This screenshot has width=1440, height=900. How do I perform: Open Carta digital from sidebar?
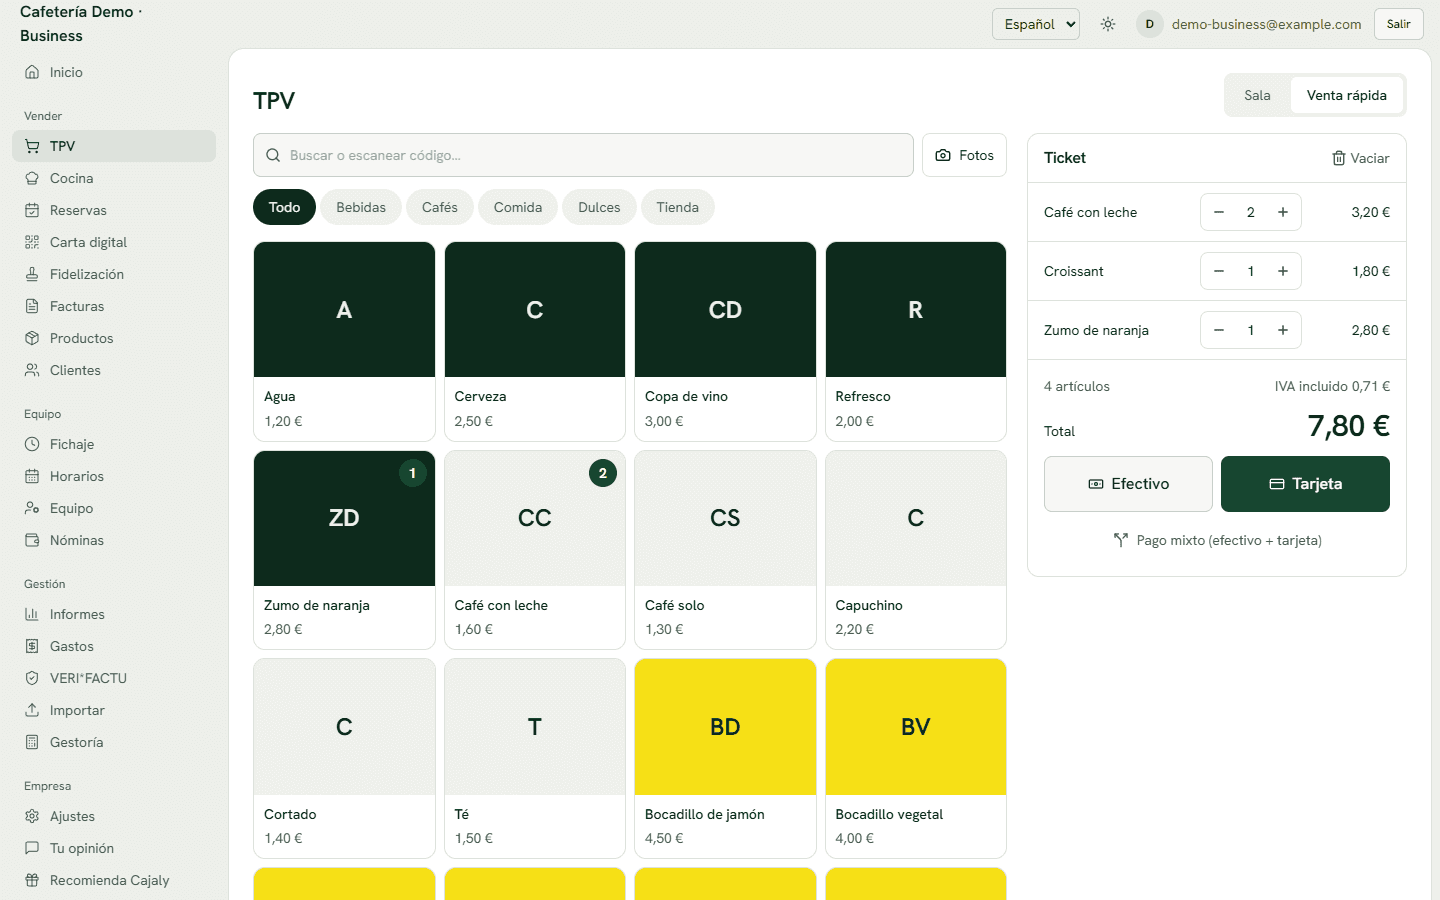pyautogui.click(x=114, y=242)
